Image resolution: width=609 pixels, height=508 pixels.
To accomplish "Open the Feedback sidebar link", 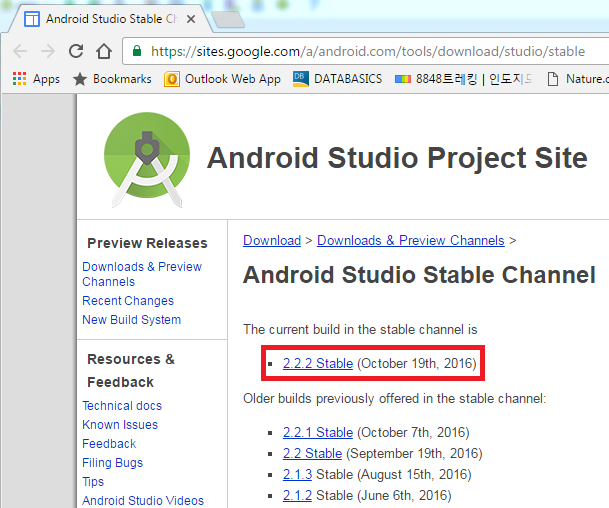I will click(109, 444).
